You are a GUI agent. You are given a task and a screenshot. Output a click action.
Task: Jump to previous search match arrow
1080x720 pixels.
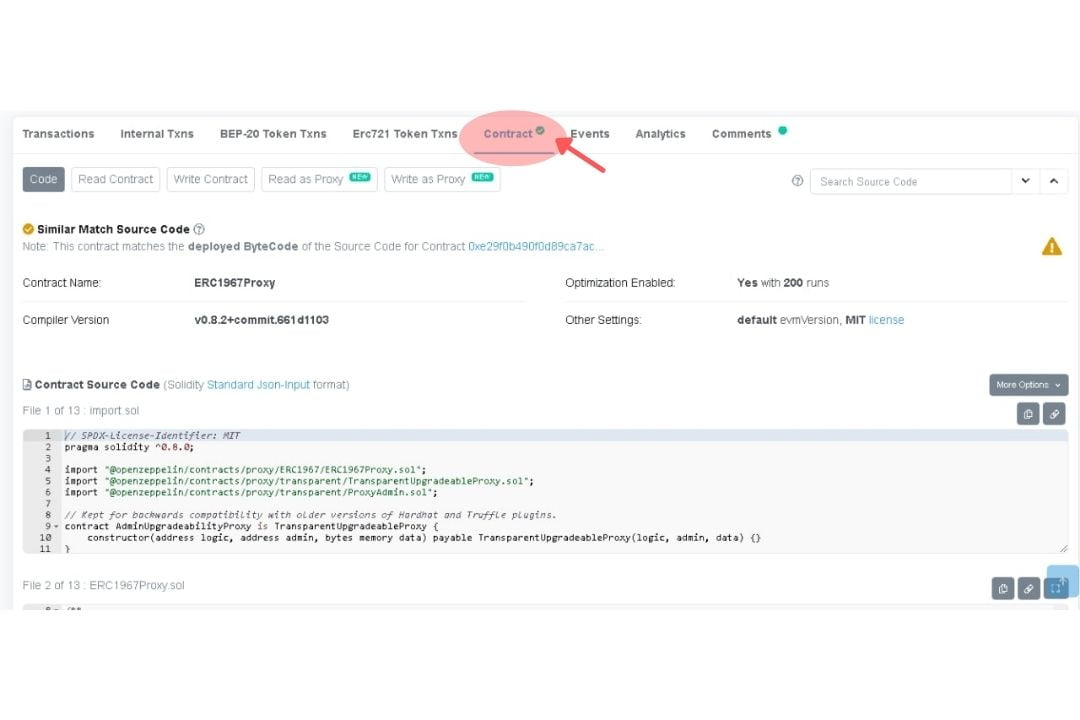pos(1054,181)
